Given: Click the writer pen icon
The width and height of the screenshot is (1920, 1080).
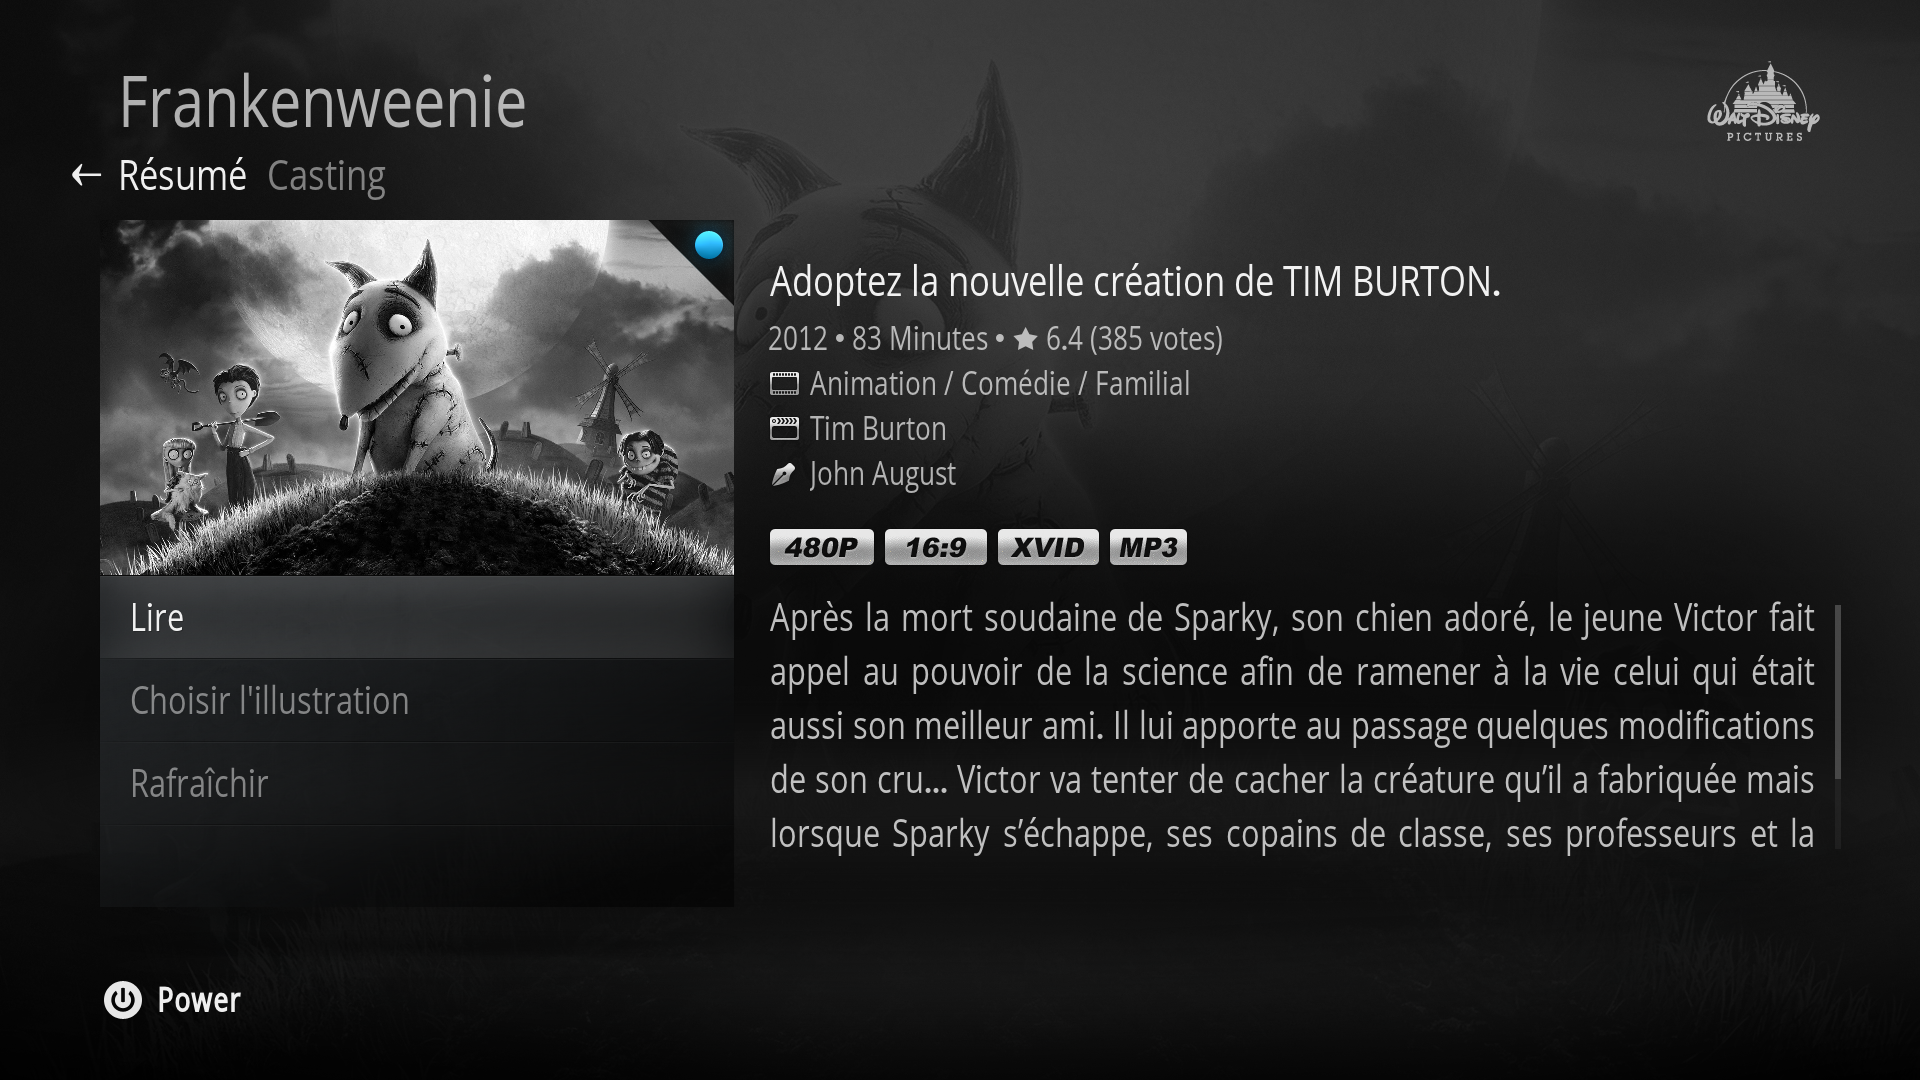Looking at the screenshot, I should 783,474.
